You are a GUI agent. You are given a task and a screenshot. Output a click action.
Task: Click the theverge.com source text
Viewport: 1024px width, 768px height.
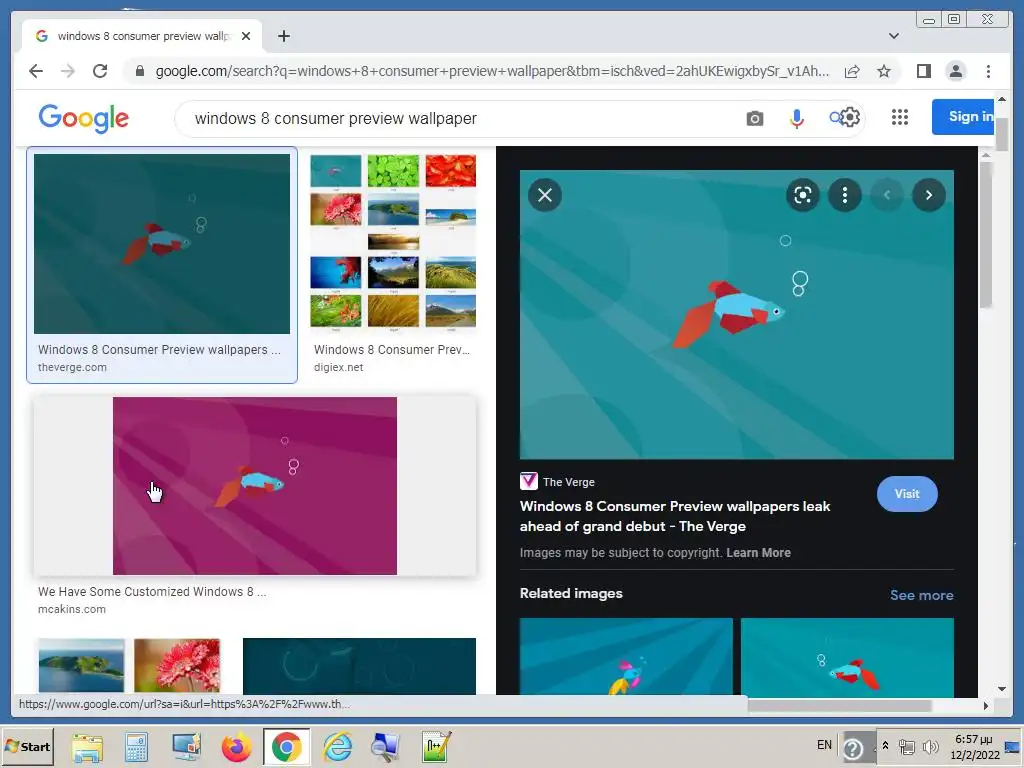[72, 367]
